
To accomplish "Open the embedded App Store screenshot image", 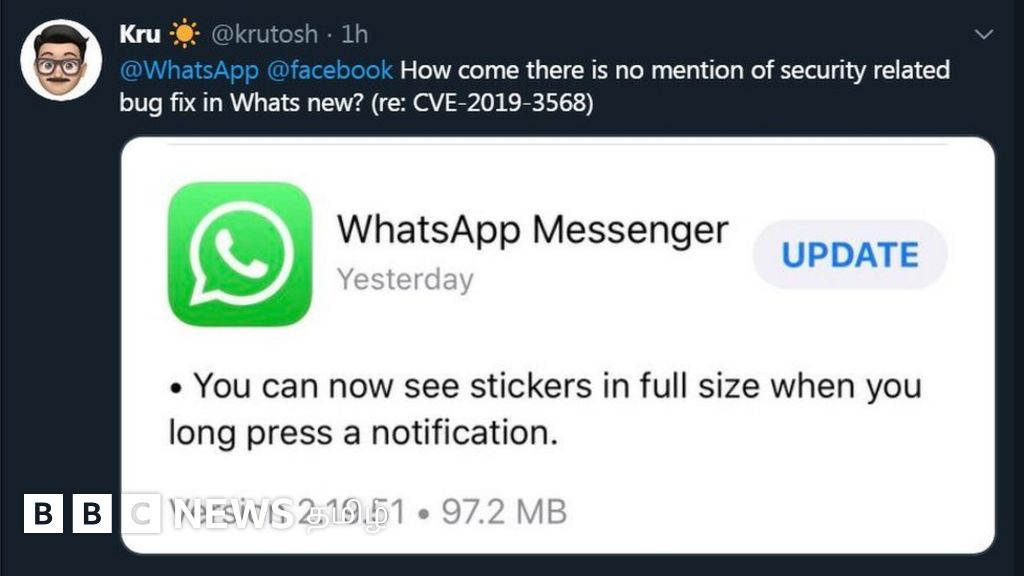I will (x=558, y=345).
